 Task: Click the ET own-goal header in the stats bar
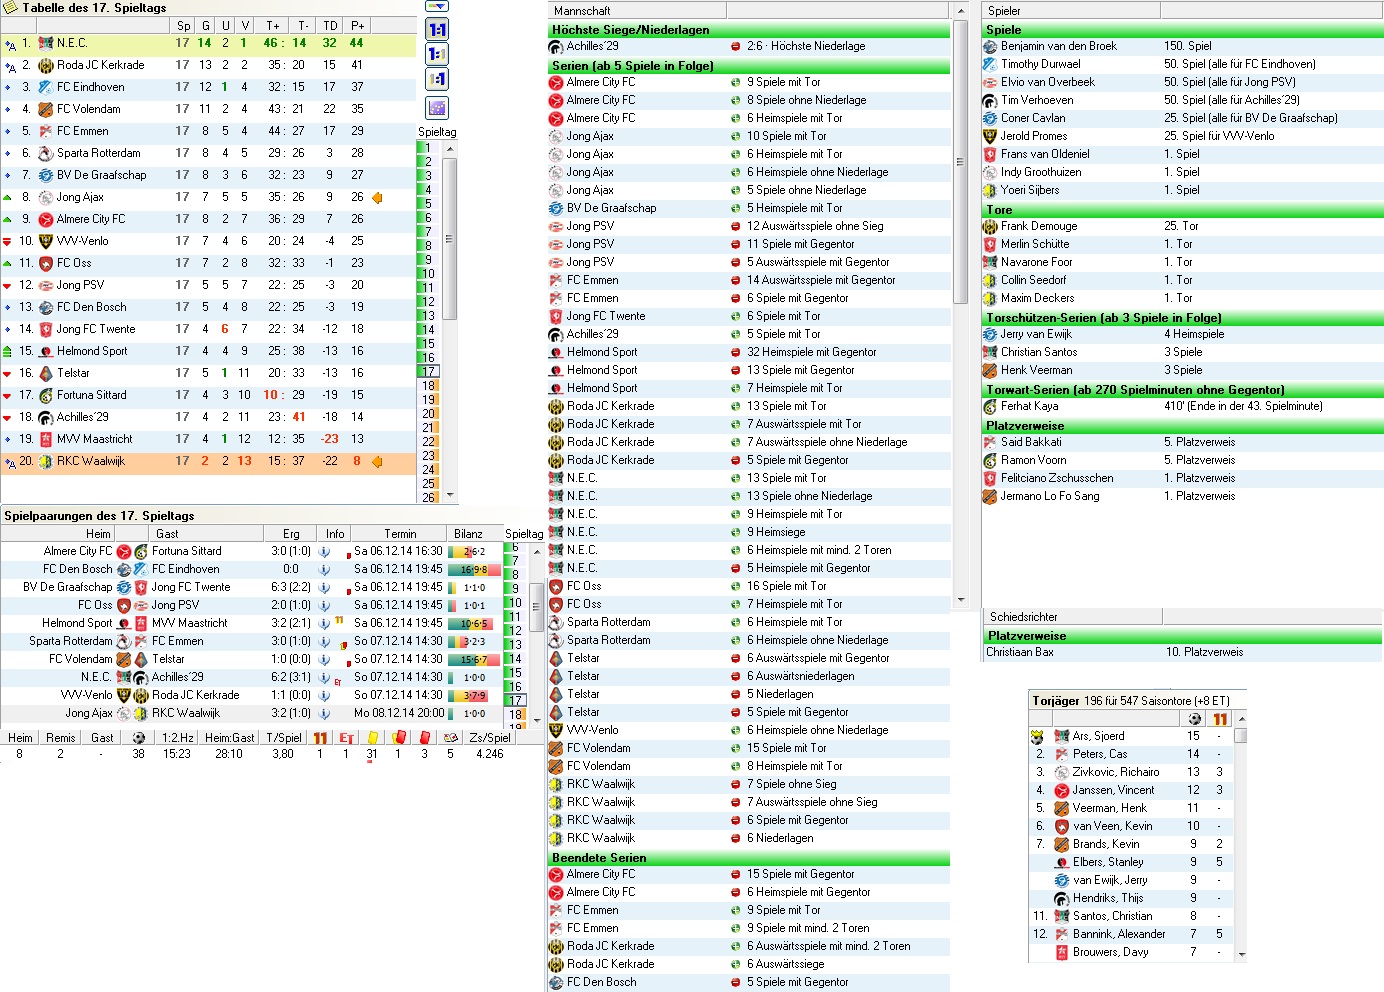(x=346, y=738)
